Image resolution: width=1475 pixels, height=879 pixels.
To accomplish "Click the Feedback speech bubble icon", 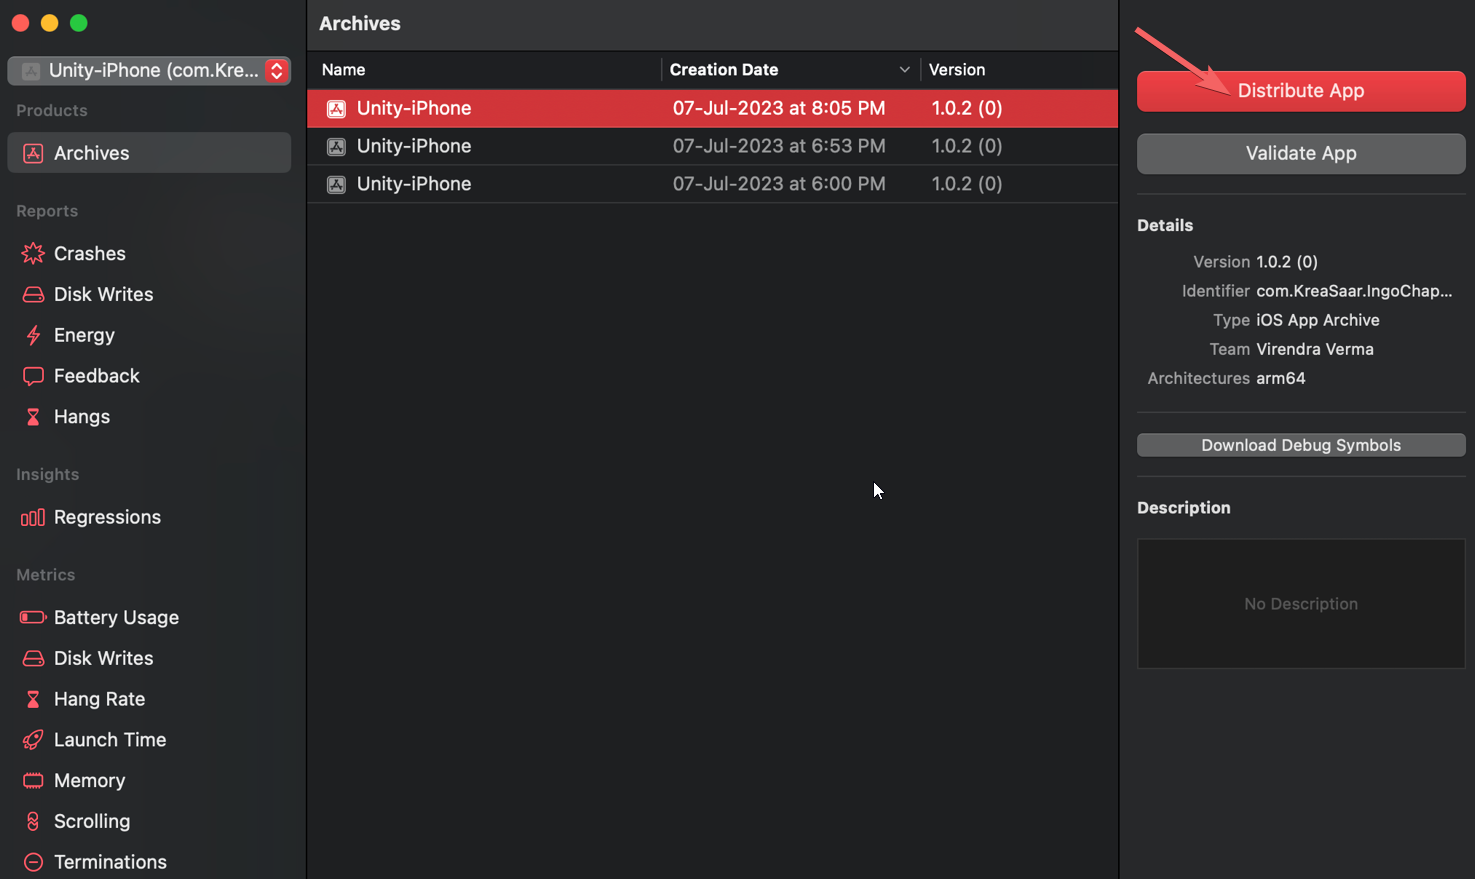I will [x=33, y=376].
